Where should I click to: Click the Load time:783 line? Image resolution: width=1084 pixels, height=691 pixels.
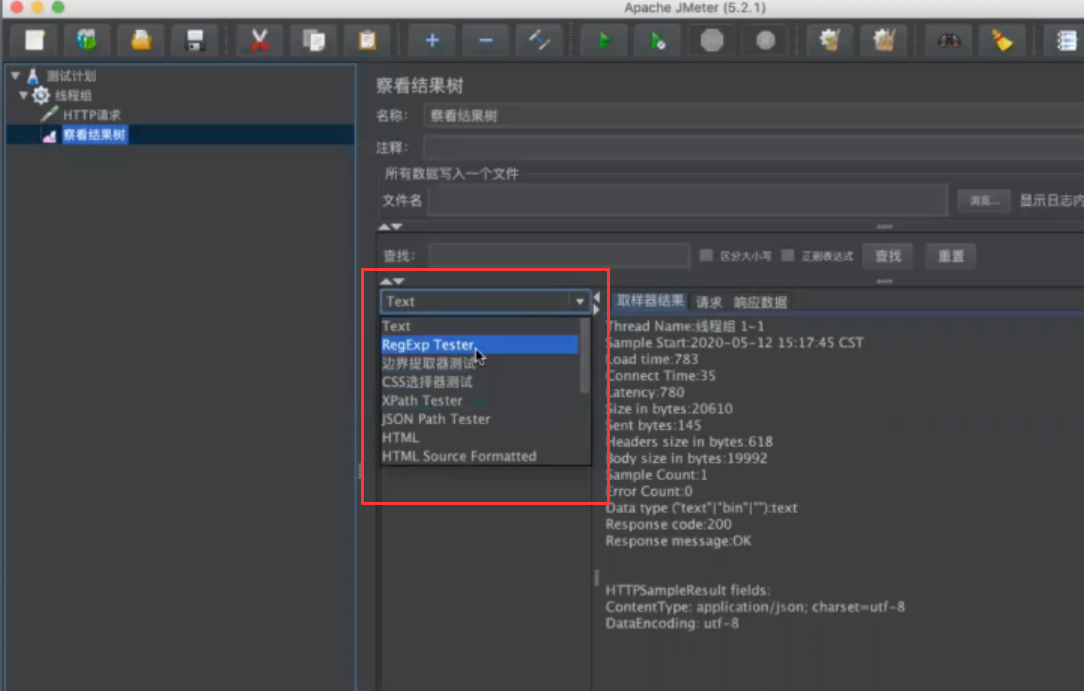click(x=653, y=359)
